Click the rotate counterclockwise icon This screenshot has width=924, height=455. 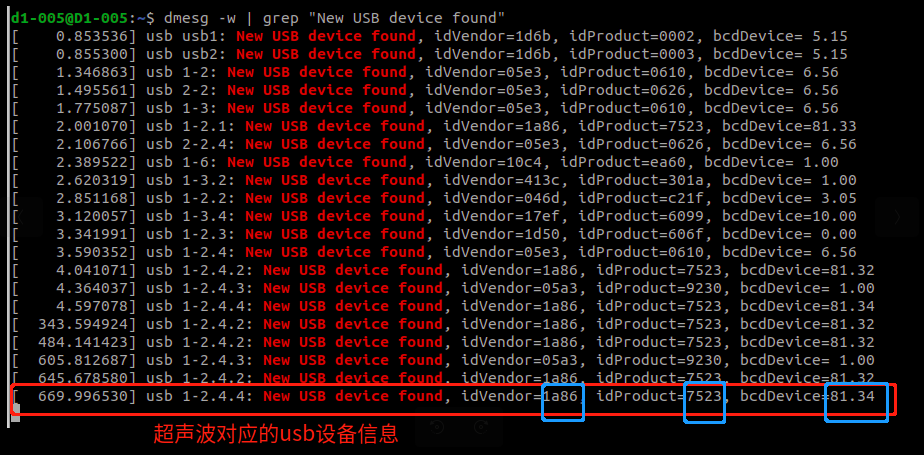pos(437,427)
